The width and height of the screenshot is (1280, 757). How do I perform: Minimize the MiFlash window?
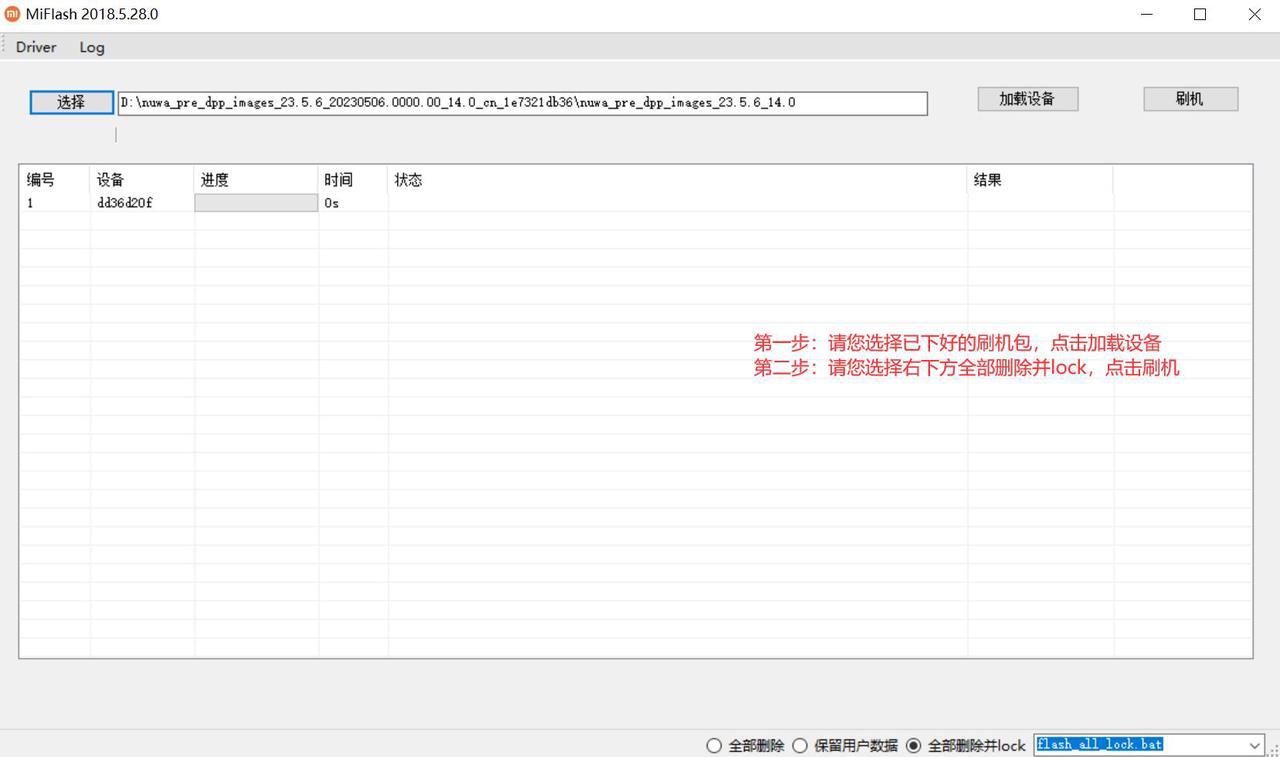(1146, 14)
